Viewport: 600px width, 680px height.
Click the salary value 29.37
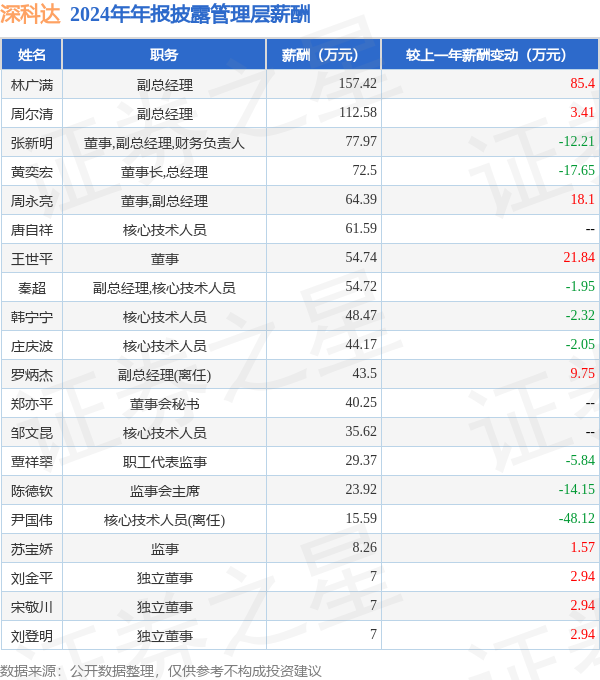click(361, 460)
